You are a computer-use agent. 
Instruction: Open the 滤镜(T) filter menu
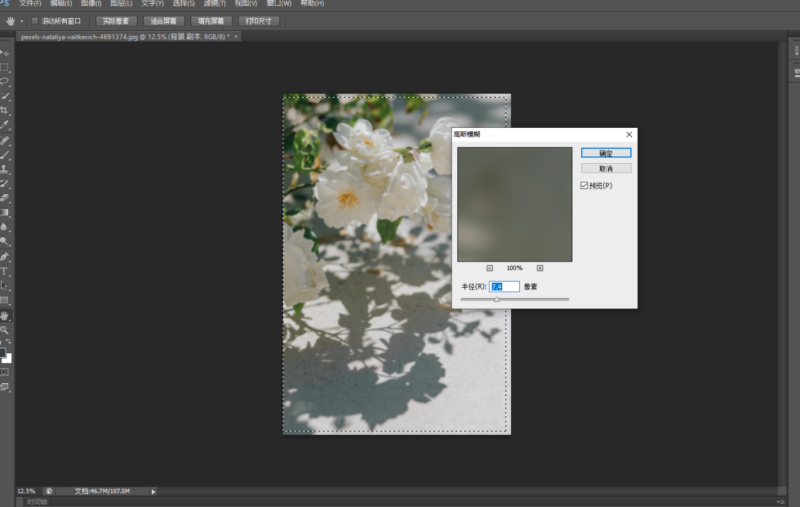[x=216, y=4]
